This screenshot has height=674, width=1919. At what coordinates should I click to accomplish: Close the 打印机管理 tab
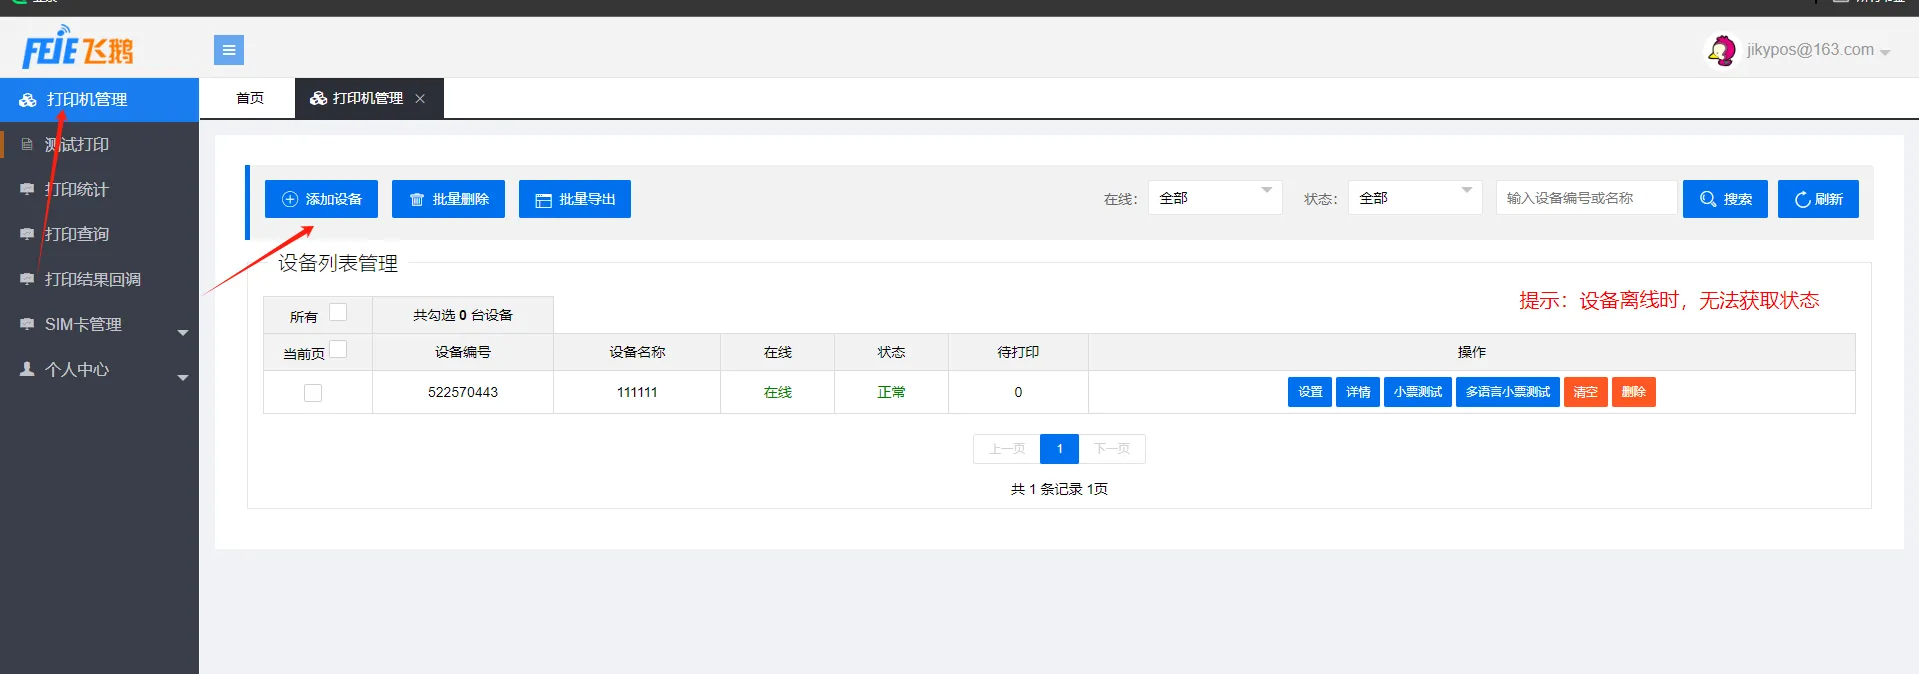click(420, 98)
